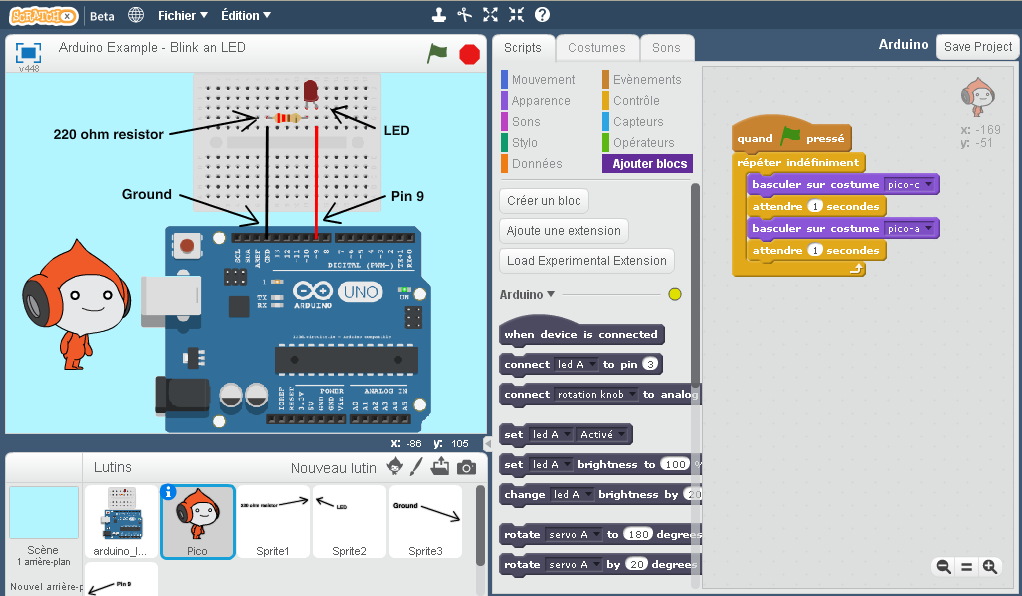The image size is (1022, 596).
Task: Switch to the Sons tab
Action: (666, 48)
